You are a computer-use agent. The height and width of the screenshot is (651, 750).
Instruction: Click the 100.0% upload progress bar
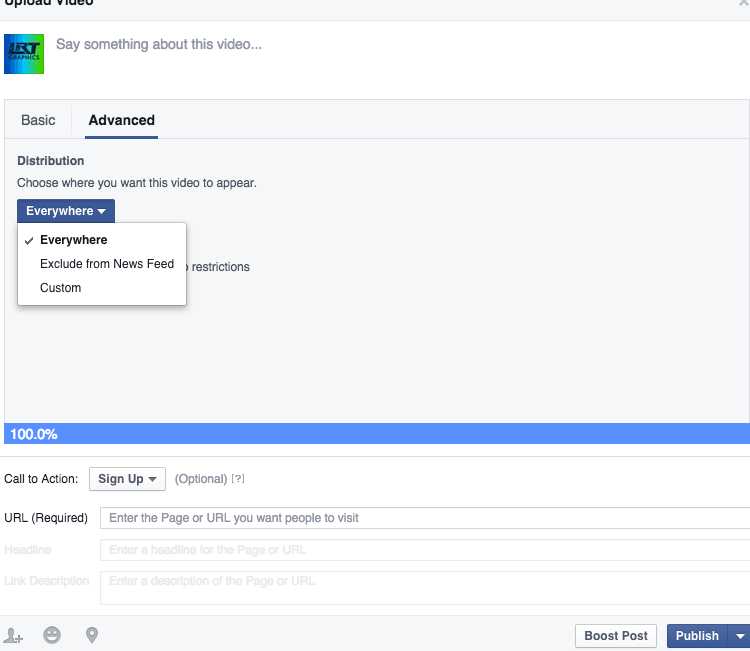[377, 434]
